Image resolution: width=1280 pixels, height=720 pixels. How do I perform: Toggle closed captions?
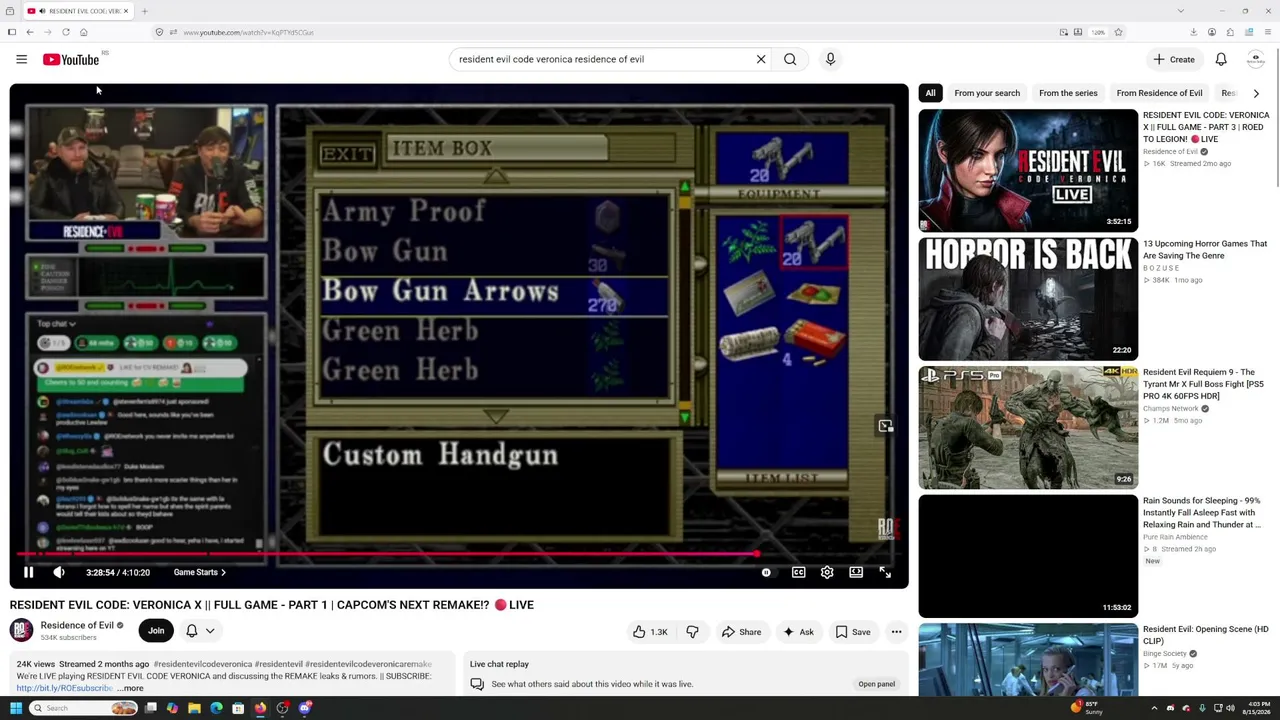798,572
